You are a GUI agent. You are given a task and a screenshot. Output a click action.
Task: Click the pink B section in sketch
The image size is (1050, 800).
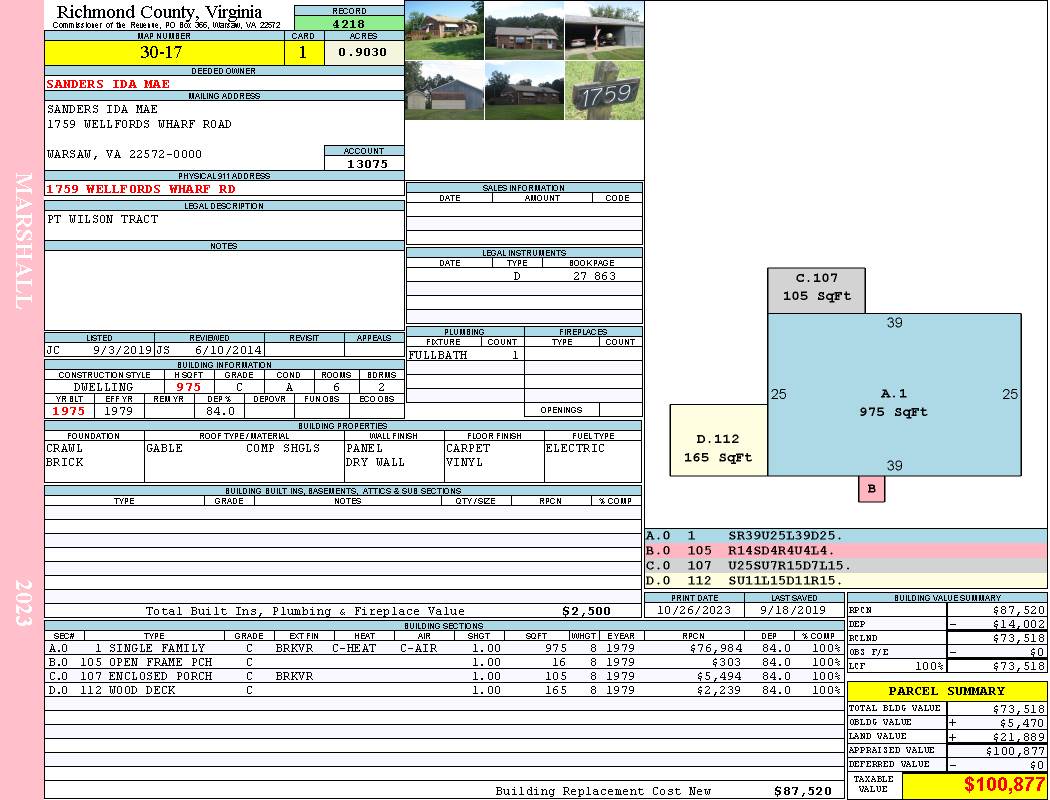pos(871,489)
